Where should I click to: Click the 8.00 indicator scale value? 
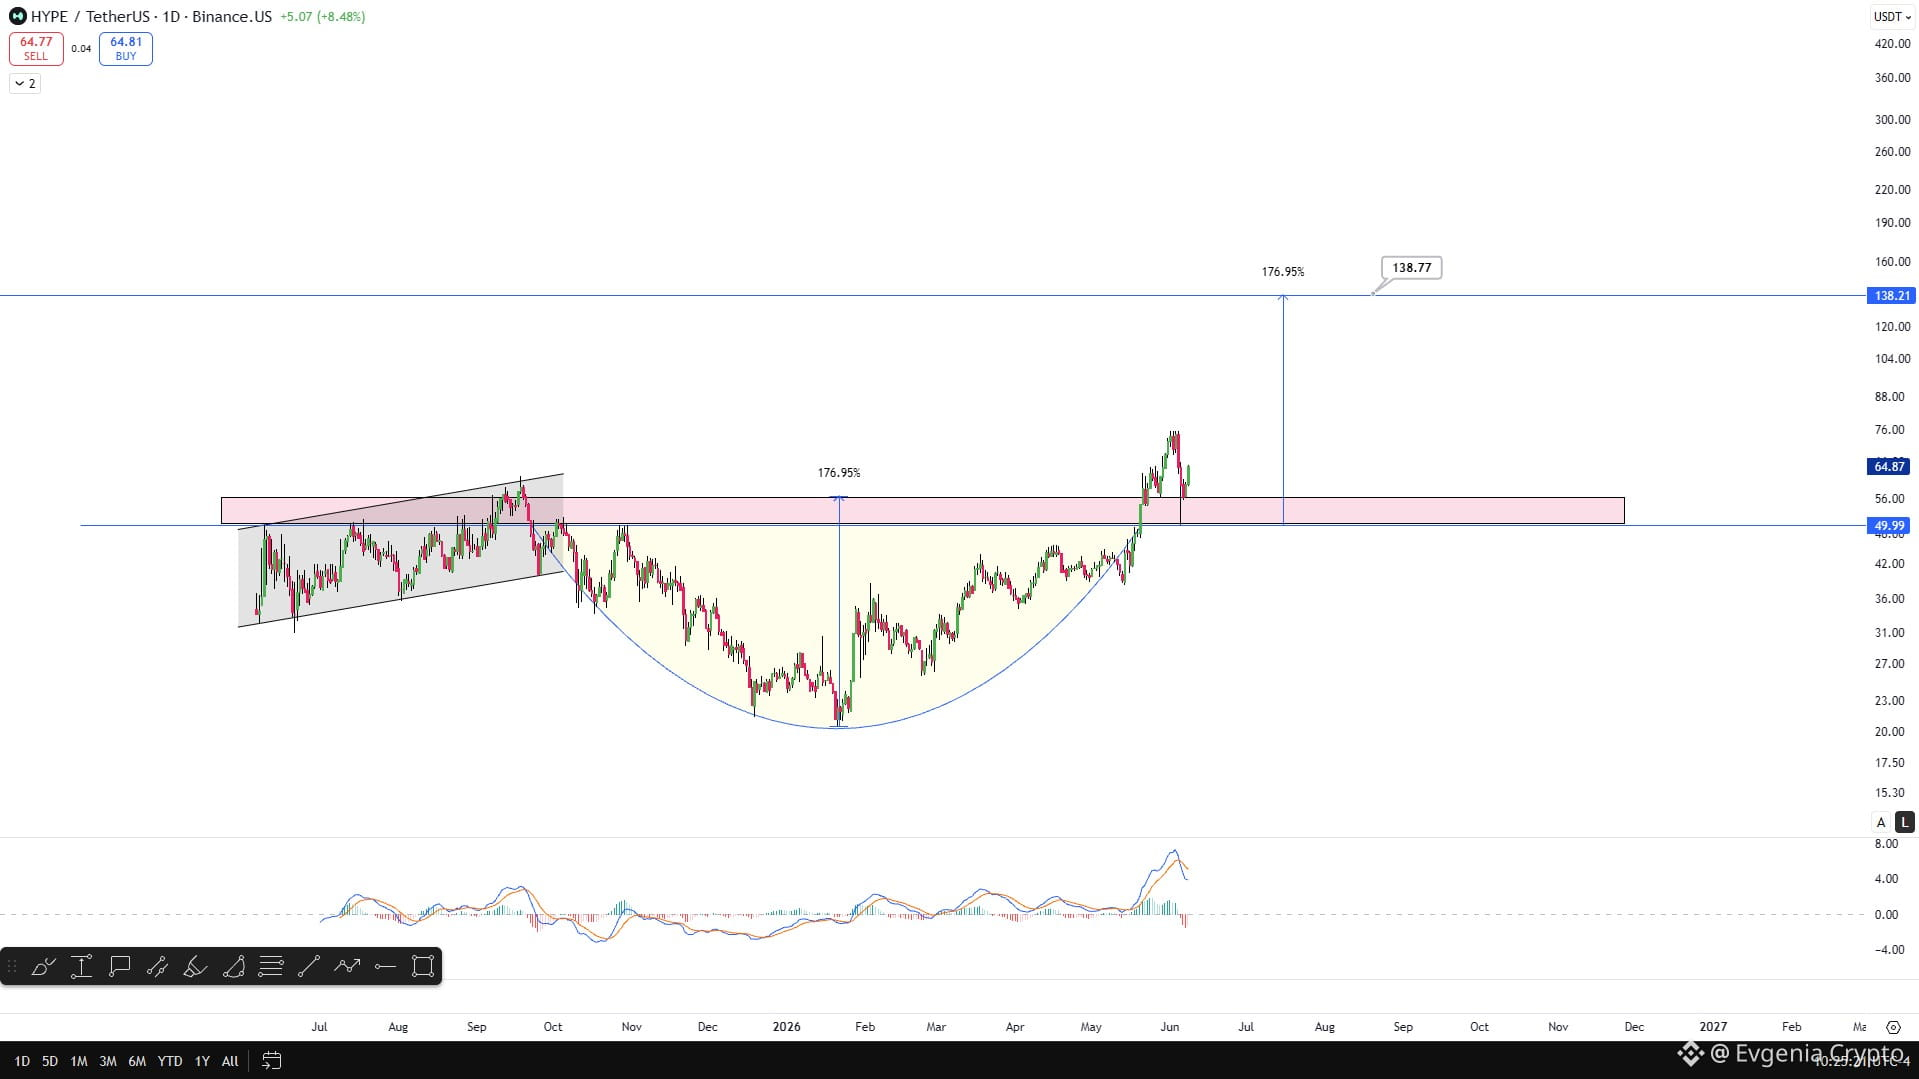pyautogui.click(x=1886, y=844)
